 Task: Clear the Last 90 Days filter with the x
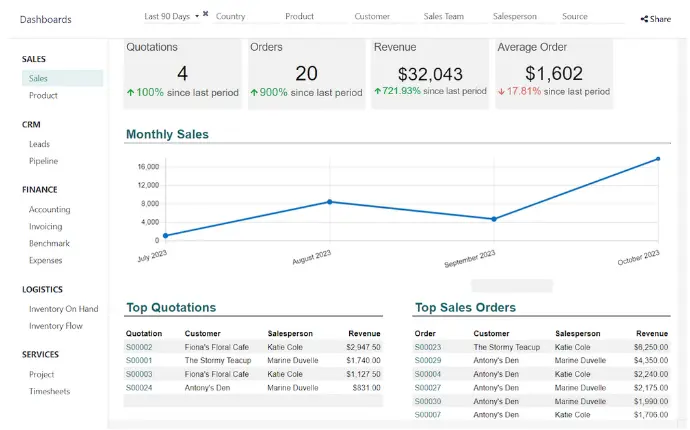tap(206, 14)
